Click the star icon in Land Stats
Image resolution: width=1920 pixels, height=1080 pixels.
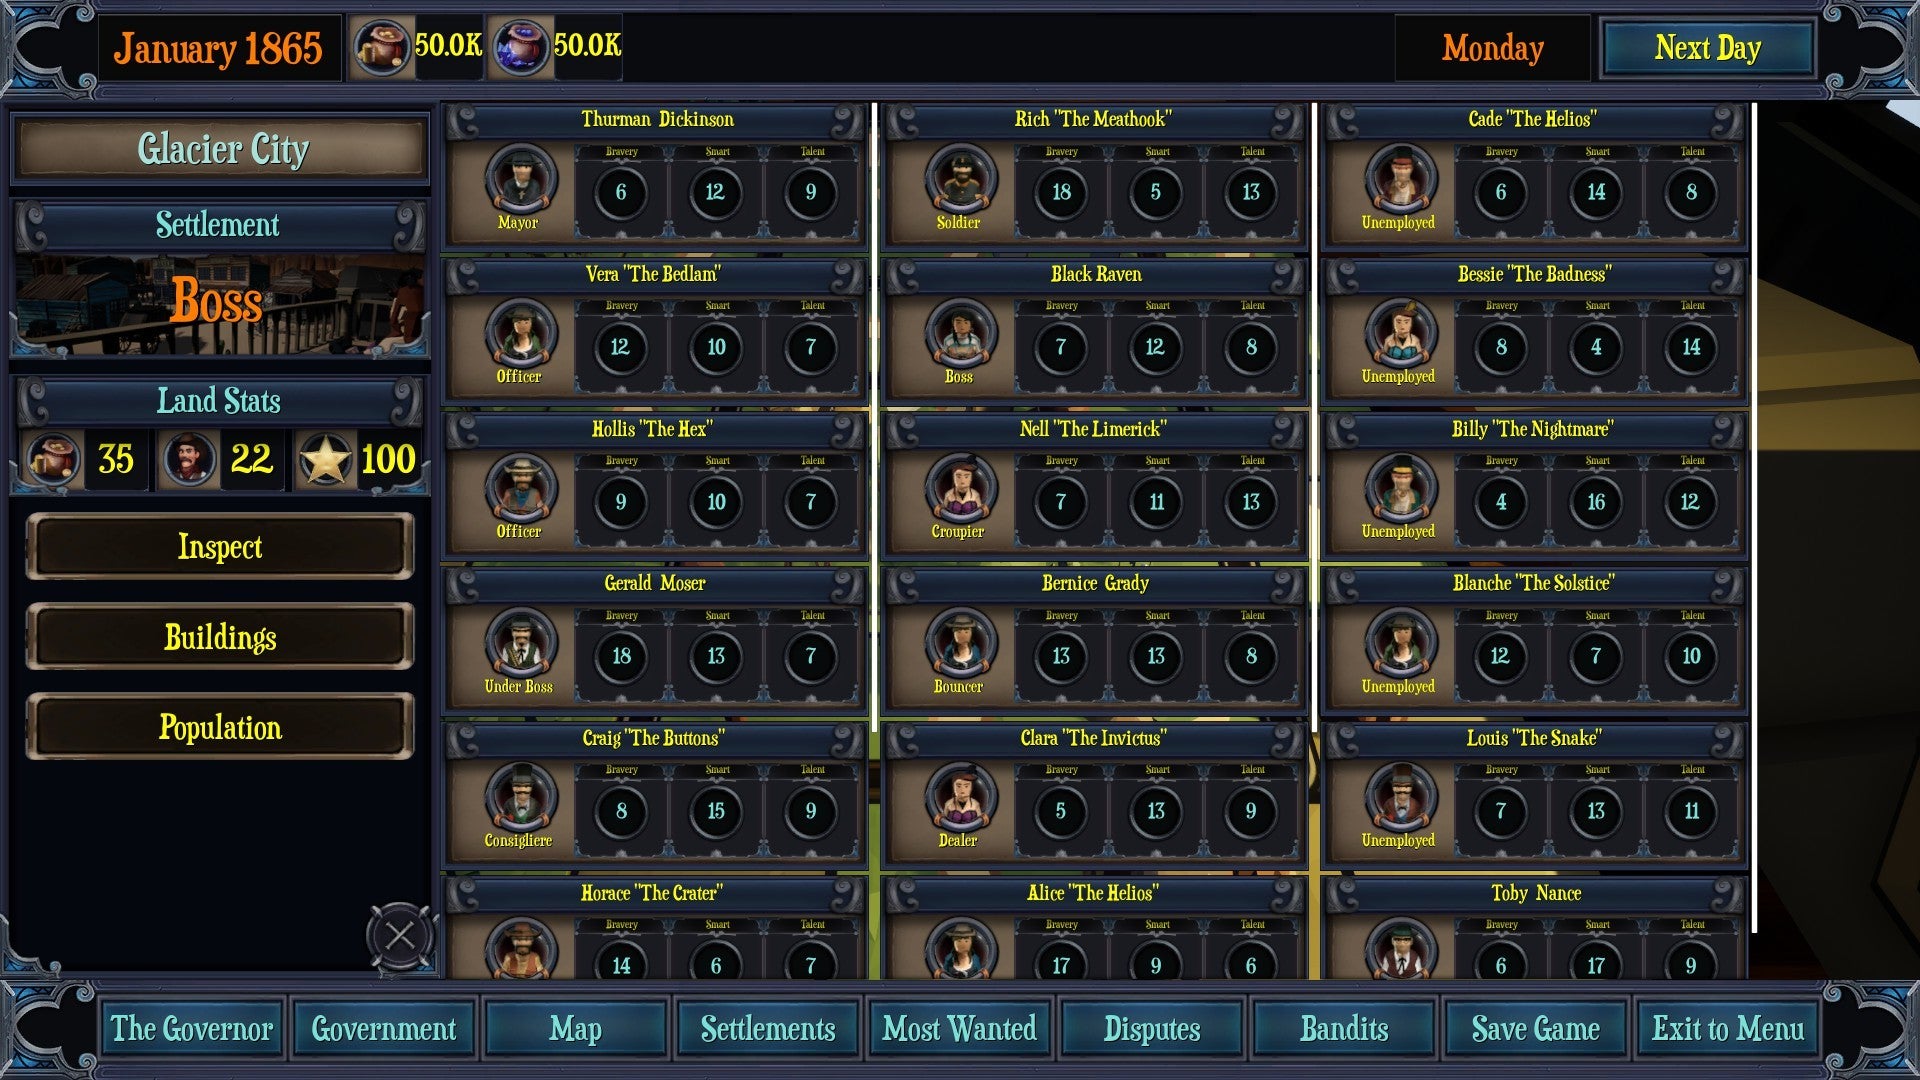coord(325,460)
